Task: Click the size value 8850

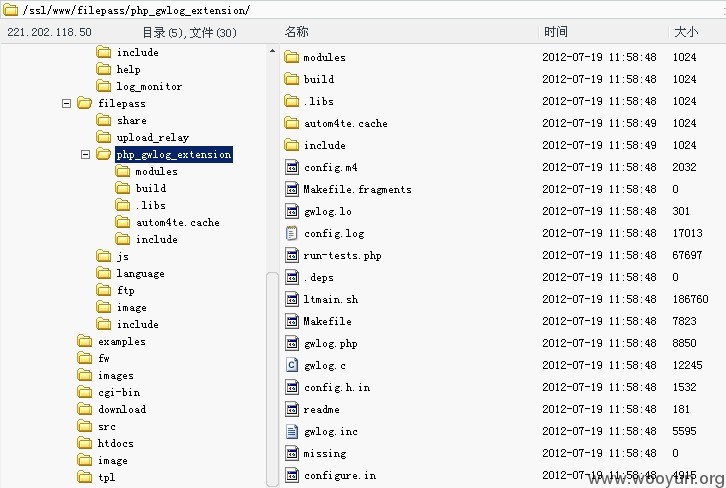Action: point(684,343)
